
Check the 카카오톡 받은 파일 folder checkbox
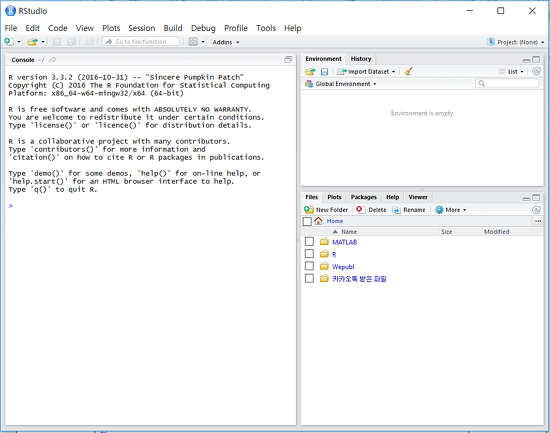(309, 278)
